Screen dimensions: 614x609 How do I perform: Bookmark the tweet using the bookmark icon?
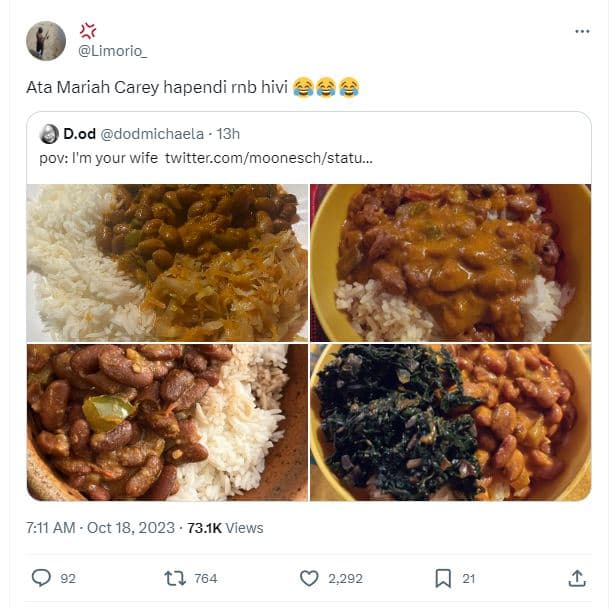442,577
